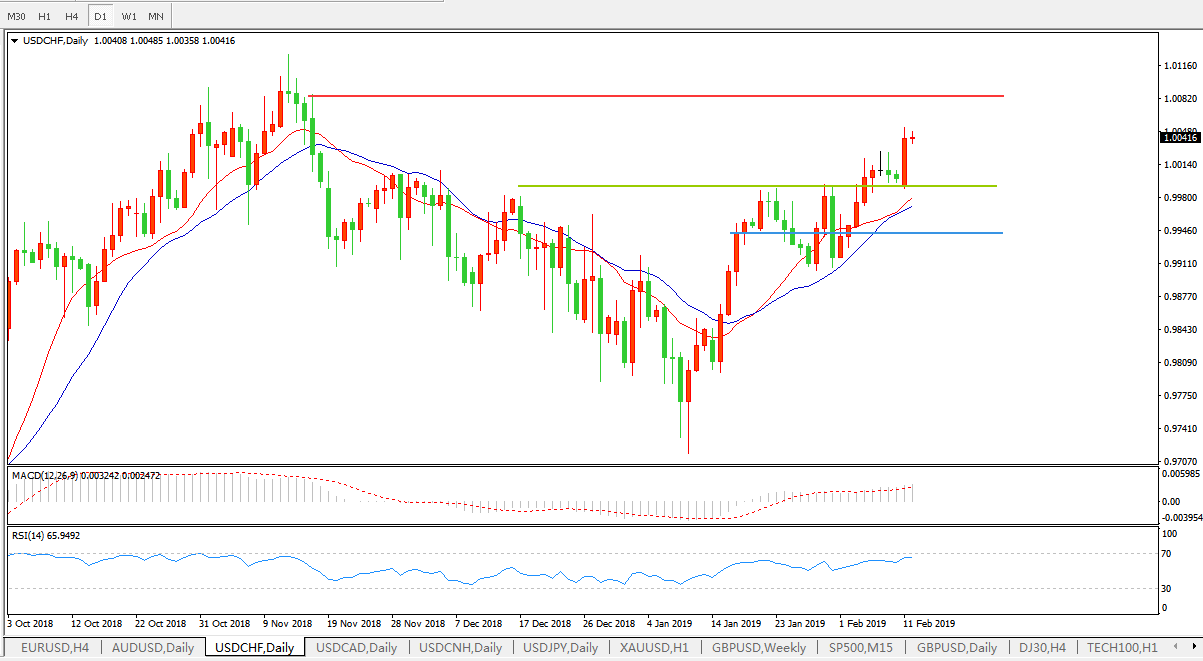Screen dimensions: 1203x661
Task: Switch chart to W1 weekly timeframe
Action: click(x=129, y=16)
